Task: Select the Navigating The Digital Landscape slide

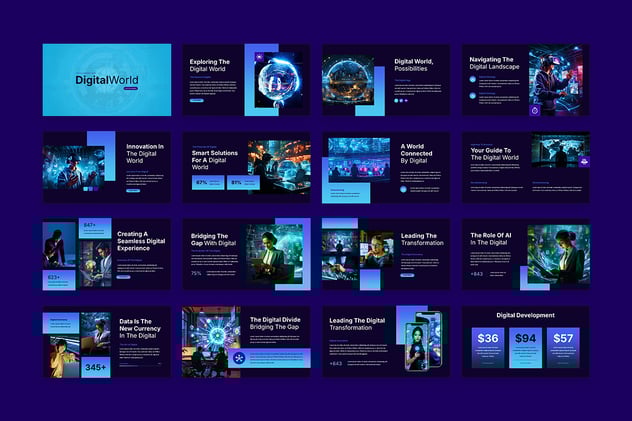Action: pos(524,79)
